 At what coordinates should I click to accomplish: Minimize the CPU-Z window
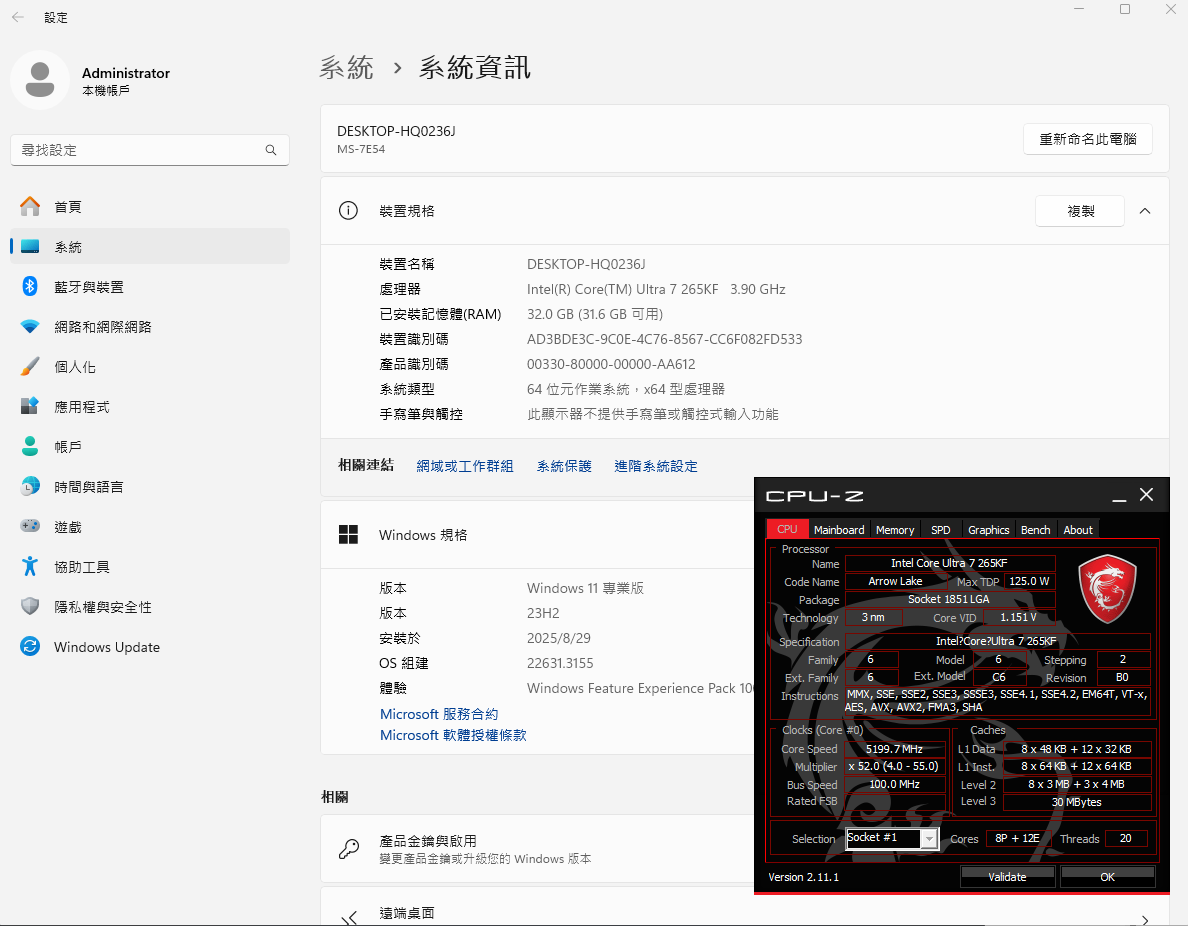(x=1119, y=496)
